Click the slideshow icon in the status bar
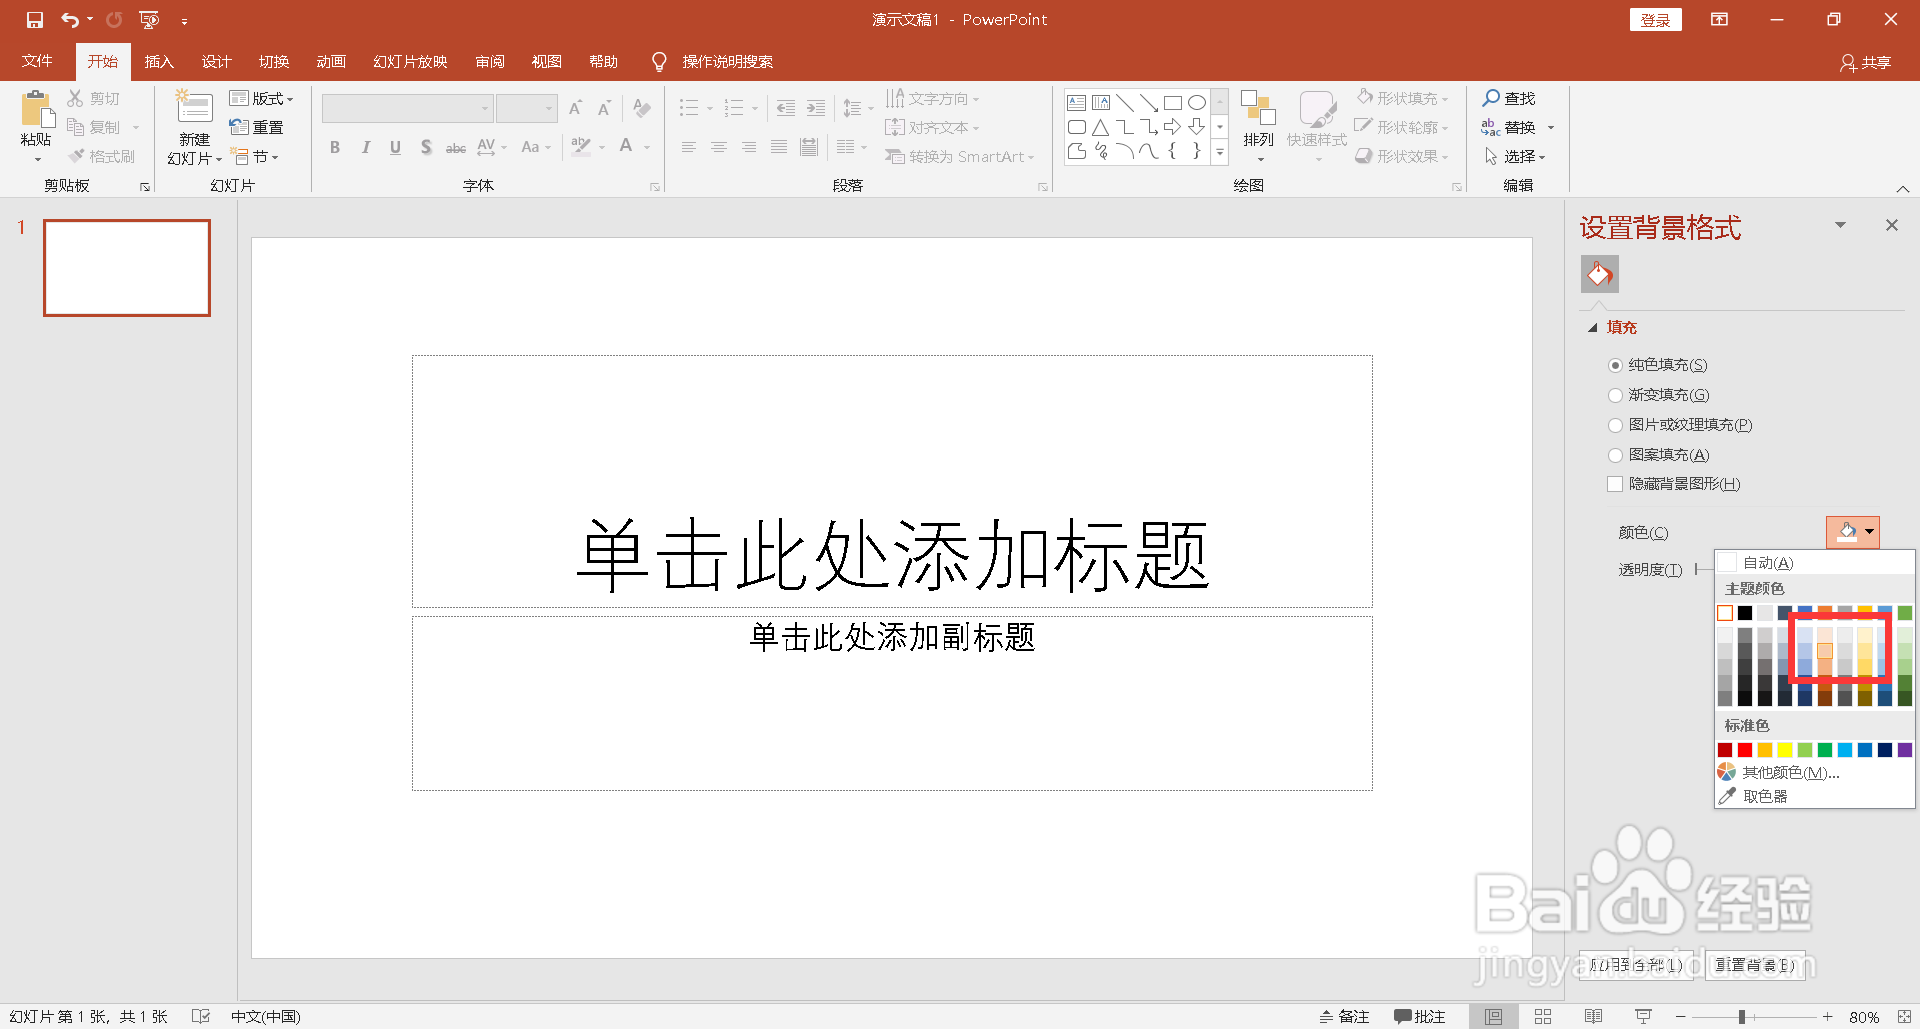 pos(1643,1016)
